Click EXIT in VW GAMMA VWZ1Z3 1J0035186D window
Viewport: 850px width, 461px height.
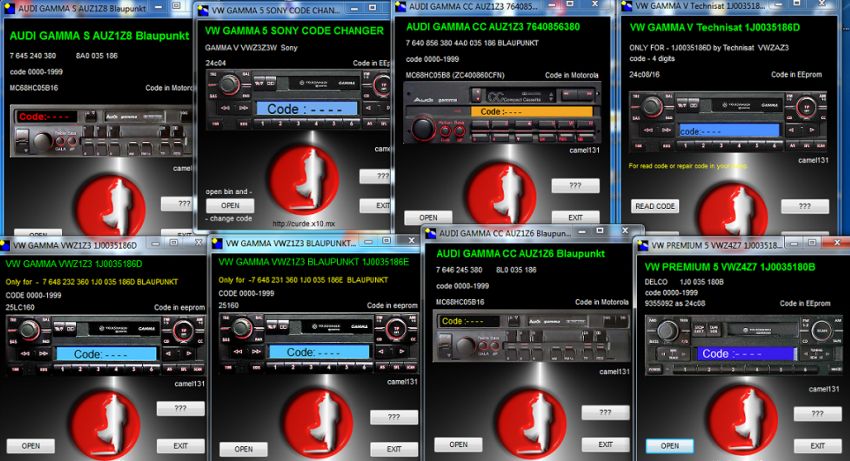[x=181, y=446]
